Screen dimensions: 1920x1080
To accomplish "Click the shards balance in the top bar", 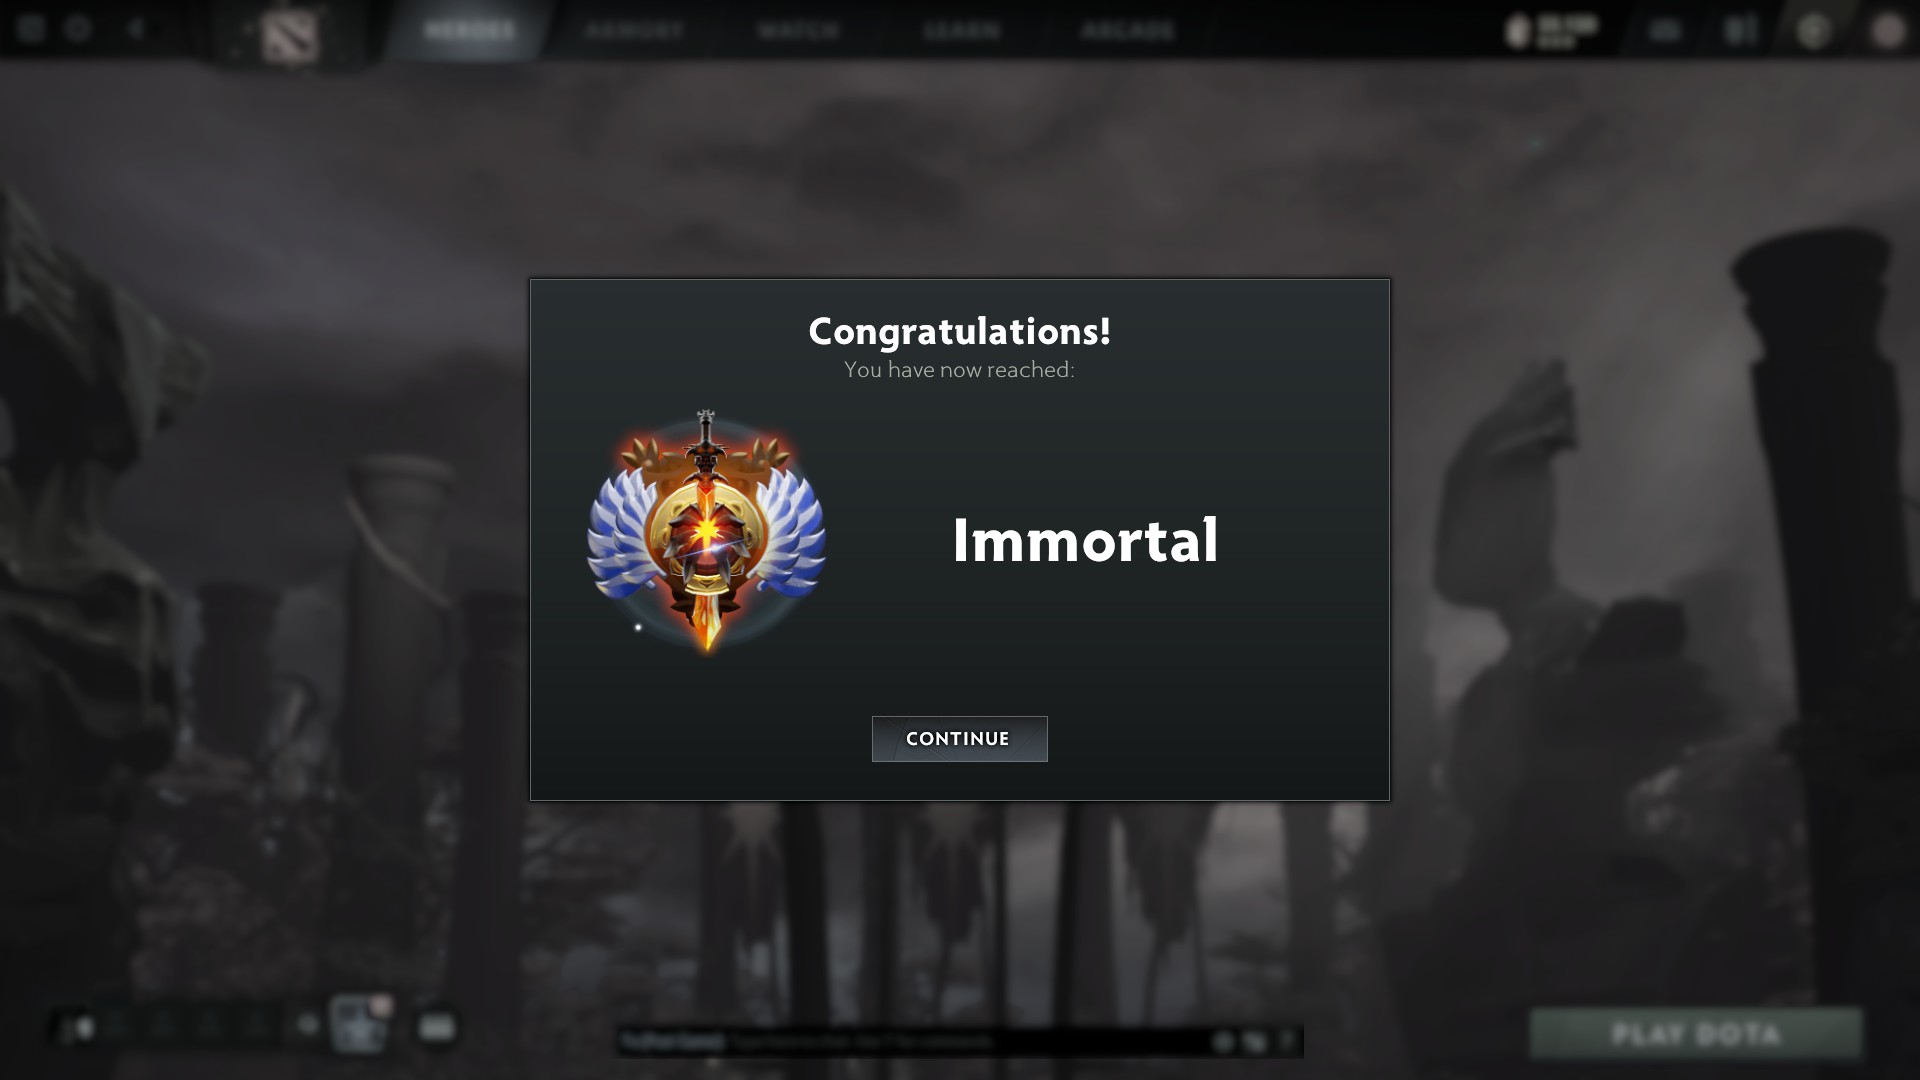I will pos(1552,31).
